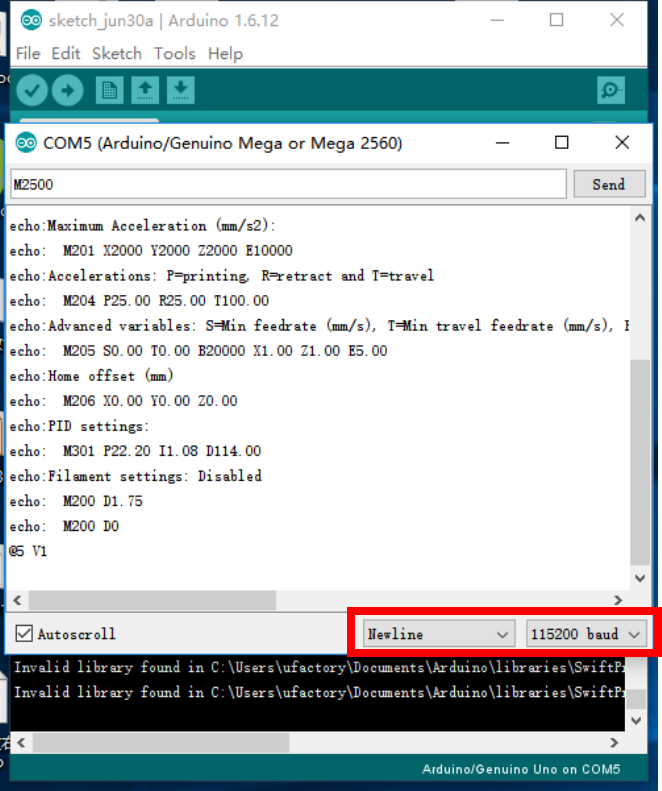Open the File menu
The image size is (662, 791).
point(28,53)
